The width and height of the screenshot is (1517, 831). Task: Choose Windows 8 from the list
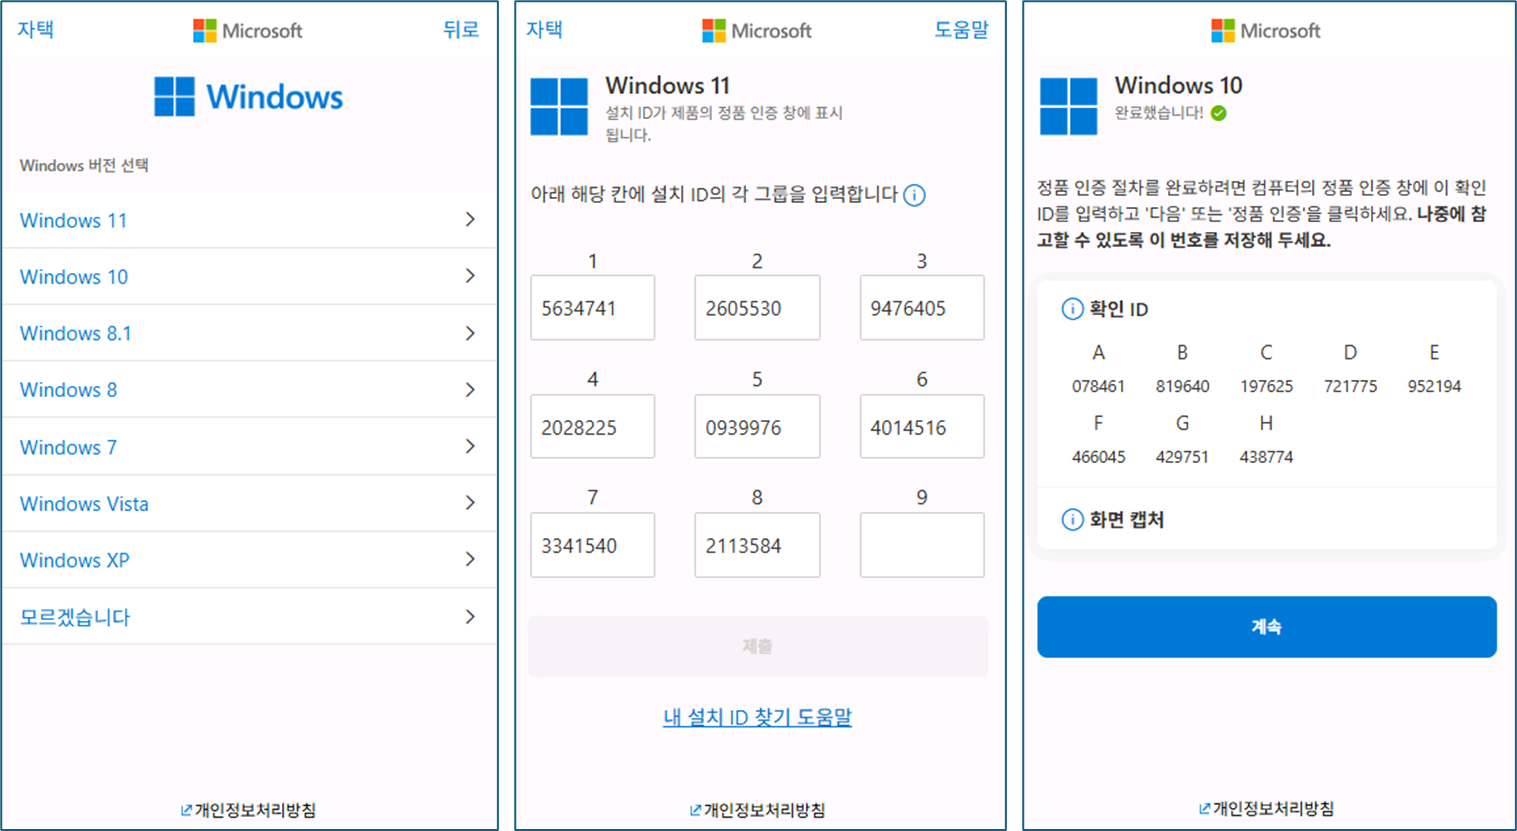[x=249, y=390]
